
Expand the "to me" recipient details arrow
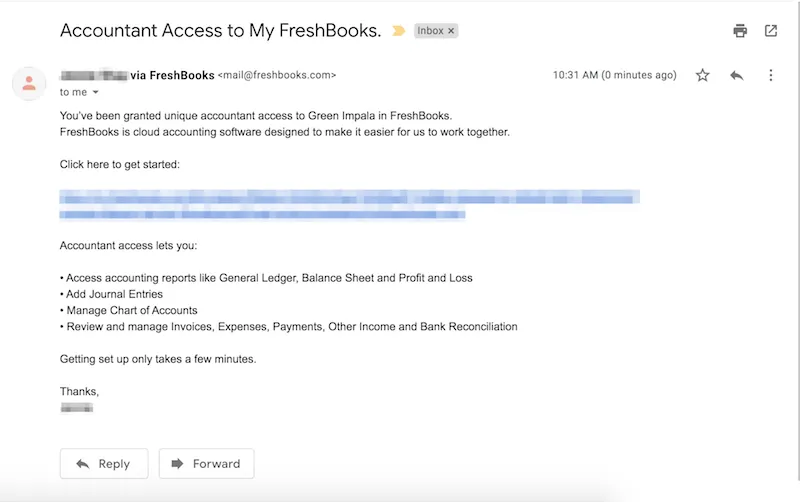96,92
